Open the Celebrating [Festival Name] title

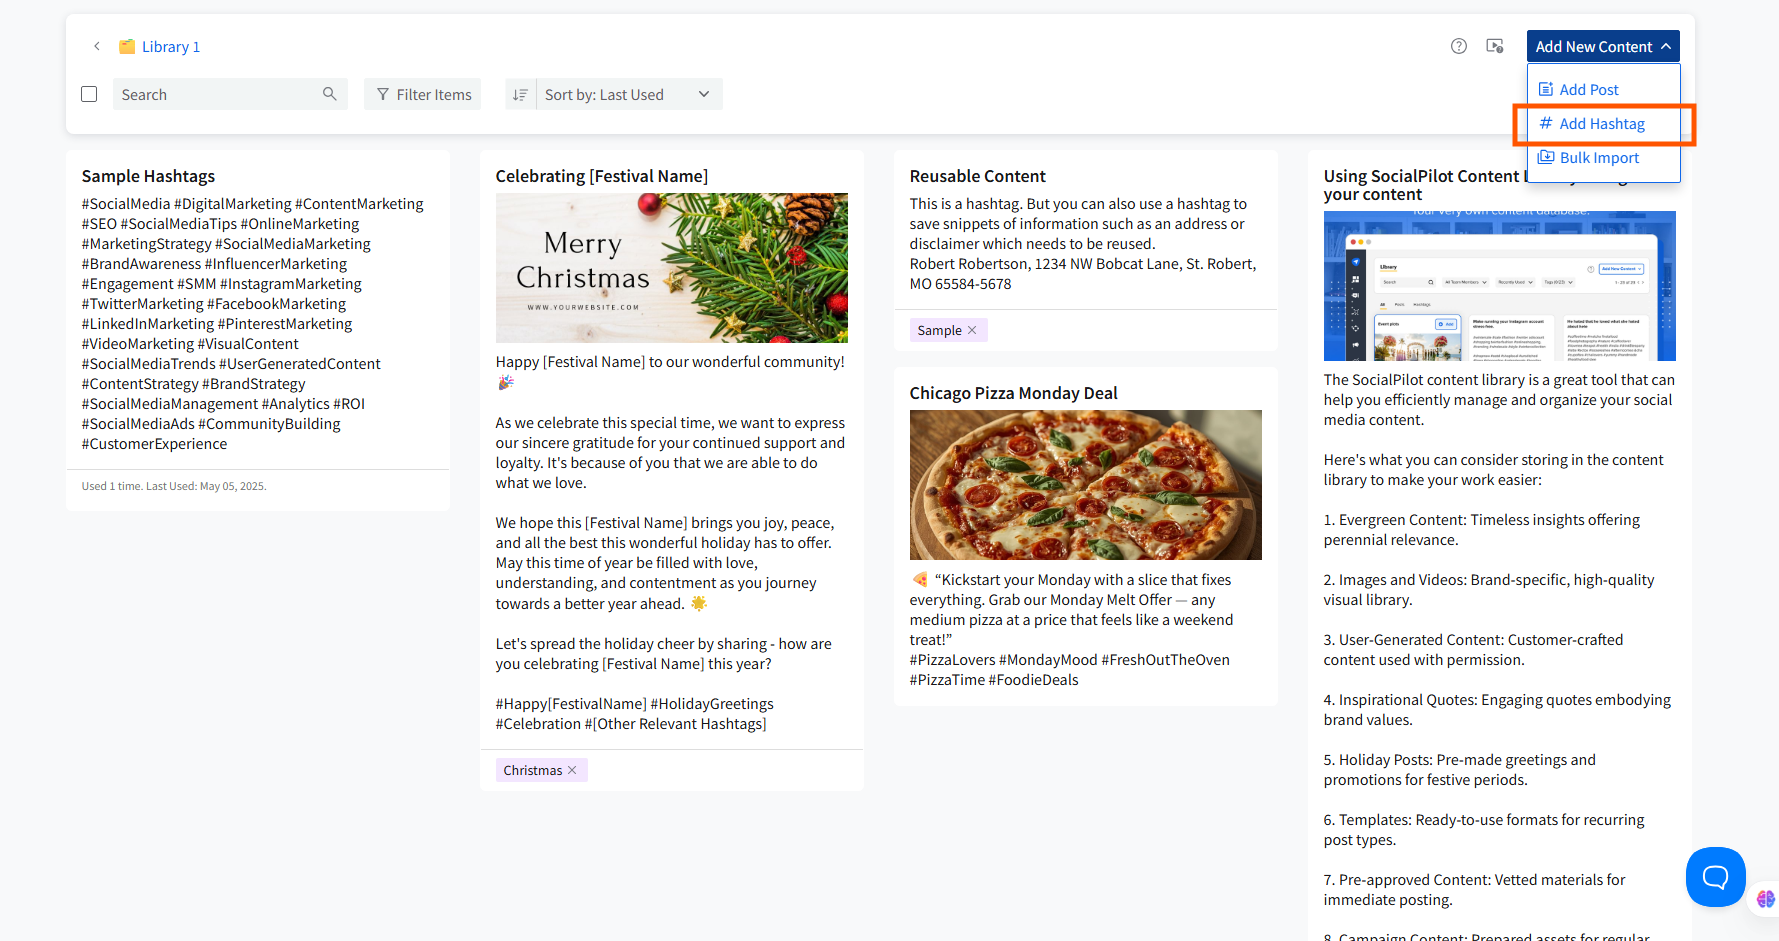click(x=602, y=176)
